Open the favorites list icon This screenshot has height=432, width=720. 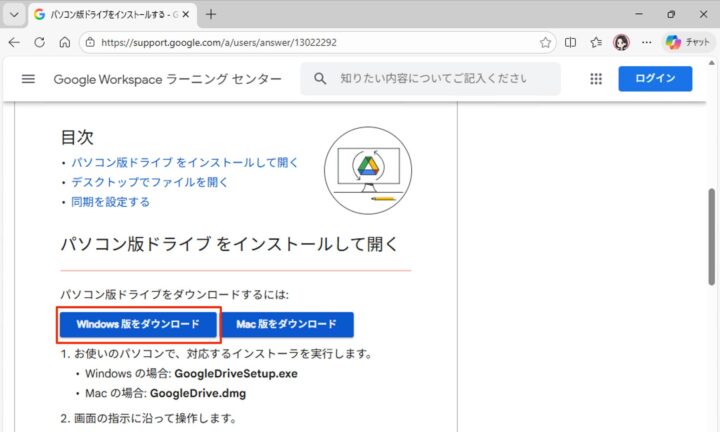pos(596,43)
